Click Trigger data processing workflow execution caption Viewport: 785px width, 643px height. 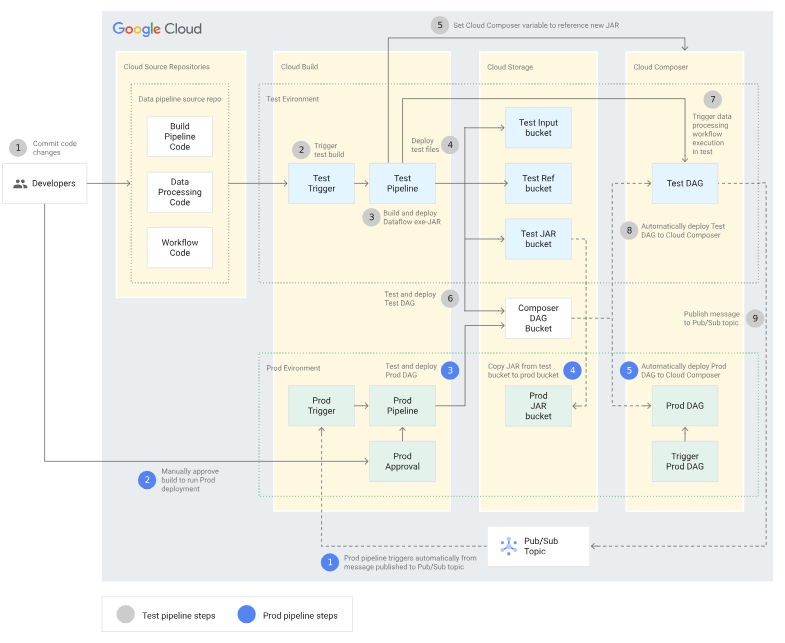tap(711, 134)
